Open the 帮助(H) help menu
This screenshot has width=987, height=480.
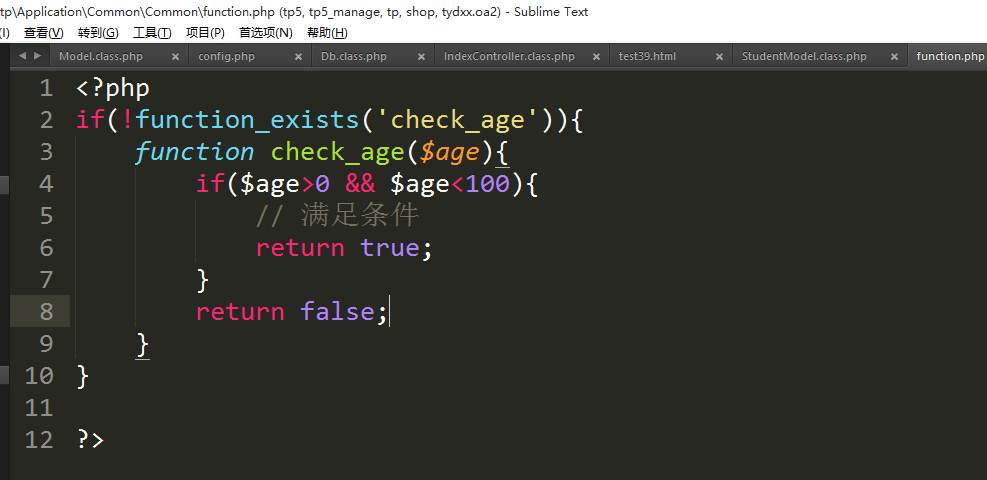point(326,33)
